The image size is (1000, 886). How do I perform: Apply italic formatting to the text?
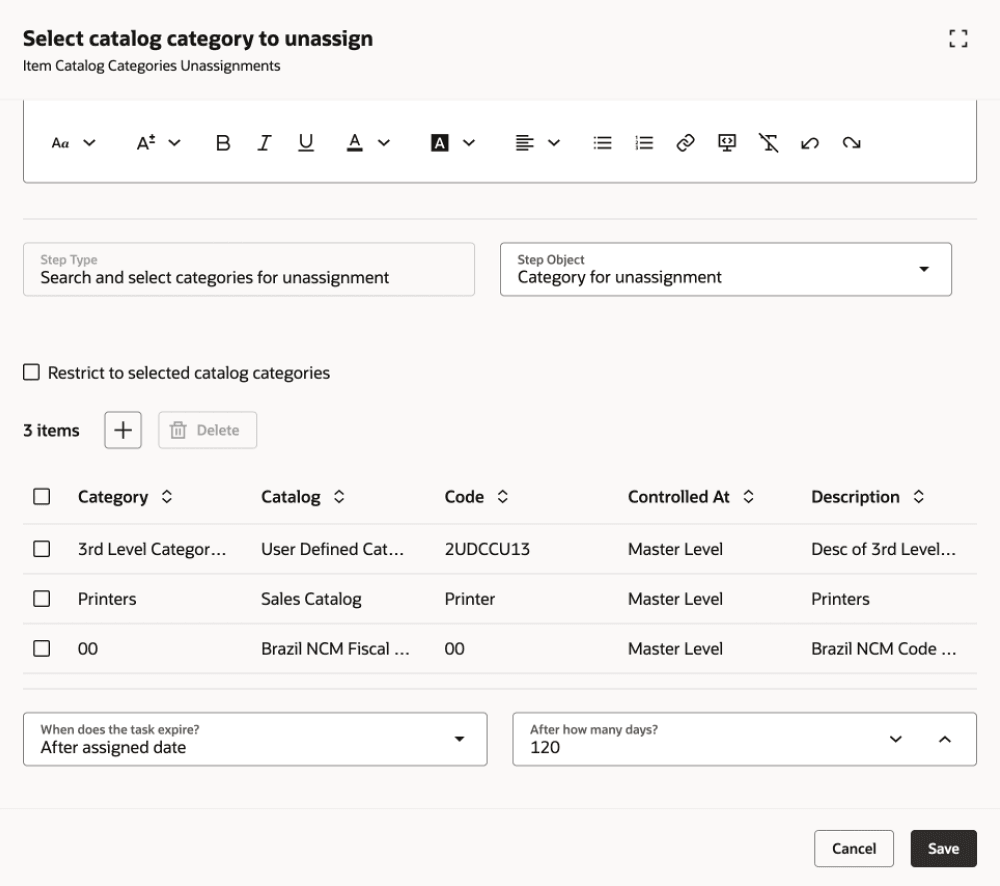pos(263,143)
